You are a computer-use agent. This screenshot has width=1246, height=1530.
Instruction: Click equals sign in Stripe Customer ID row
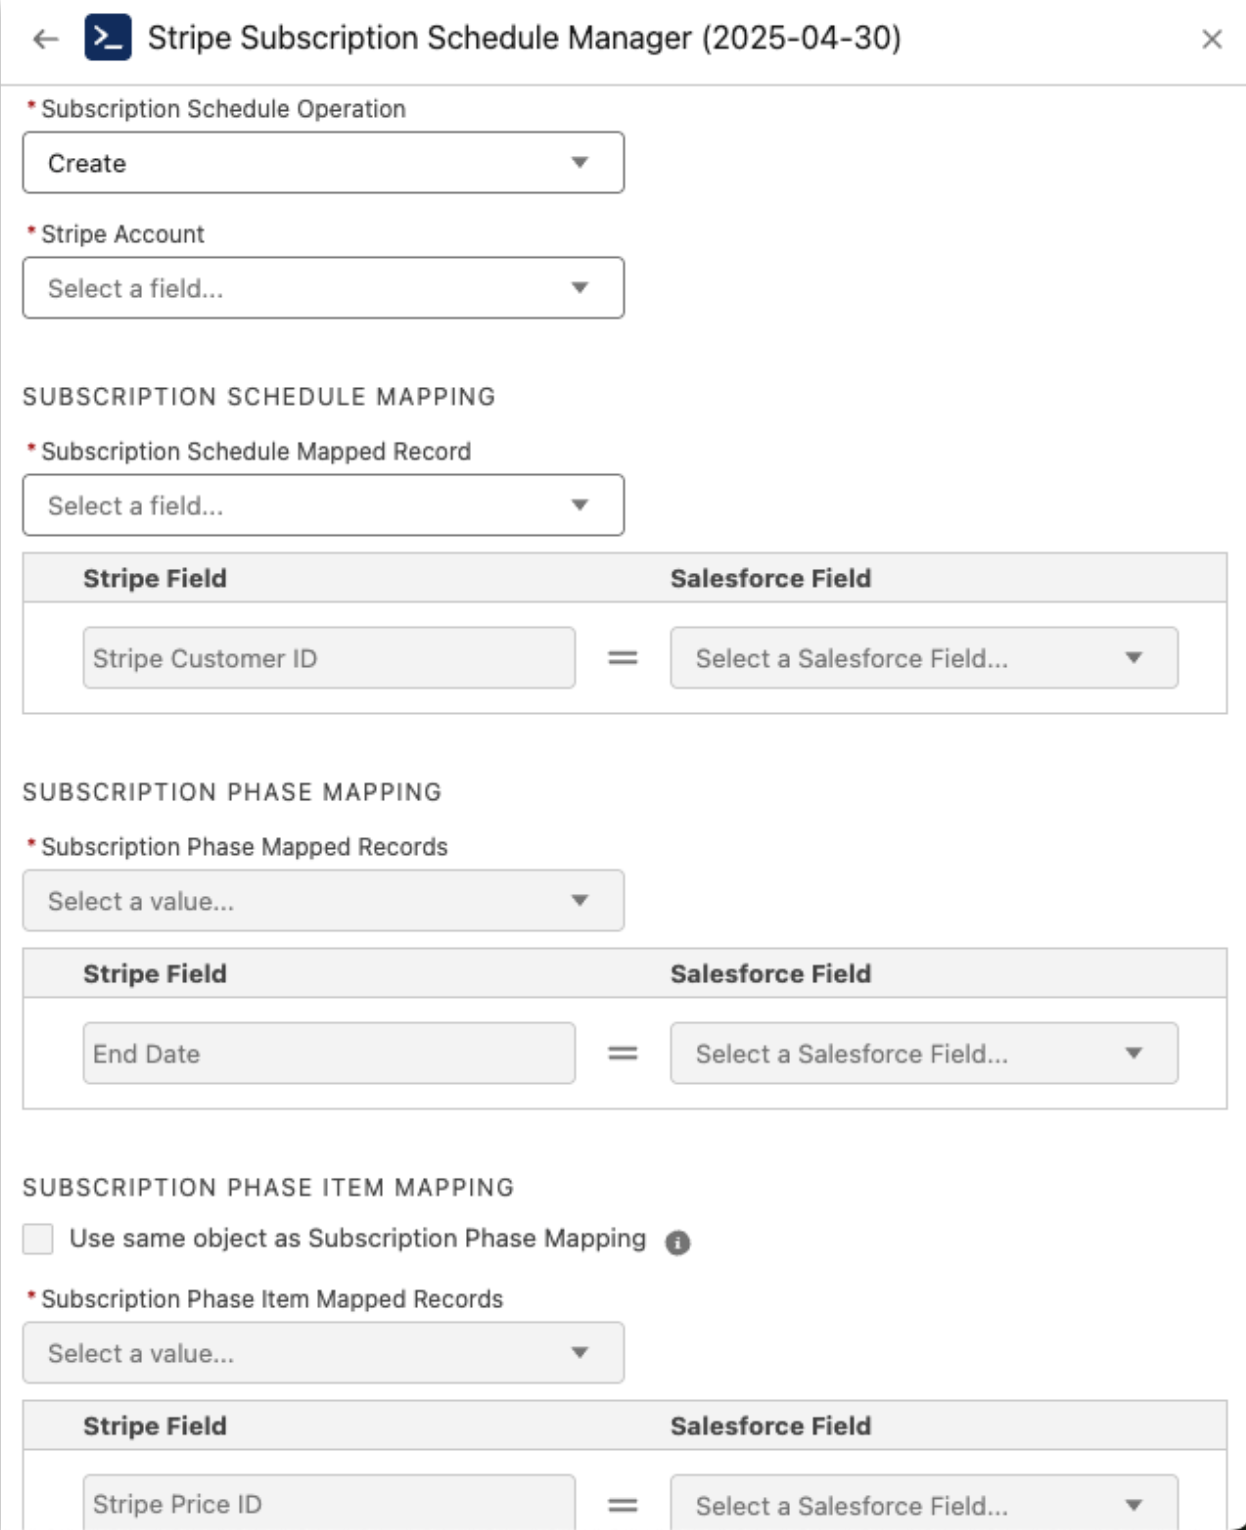[622, 658]
